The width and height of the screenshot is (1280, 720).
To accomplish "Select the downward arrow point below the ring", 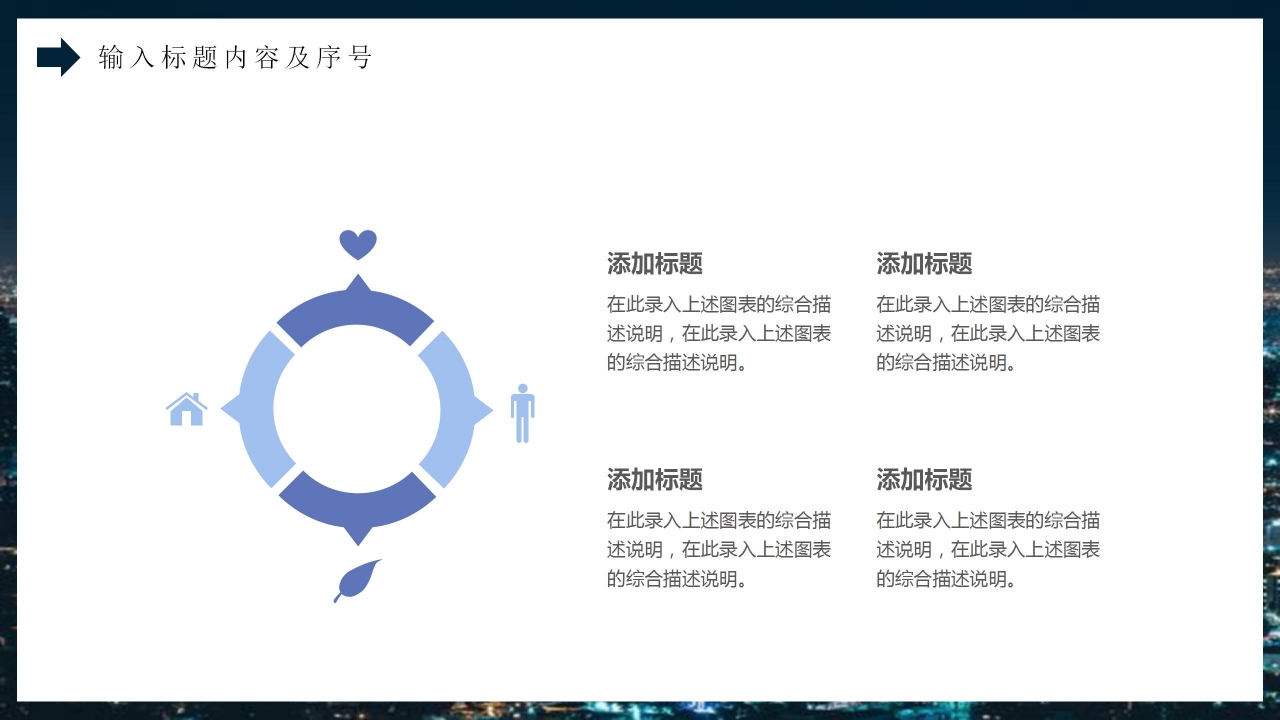I will coord(356,531).
